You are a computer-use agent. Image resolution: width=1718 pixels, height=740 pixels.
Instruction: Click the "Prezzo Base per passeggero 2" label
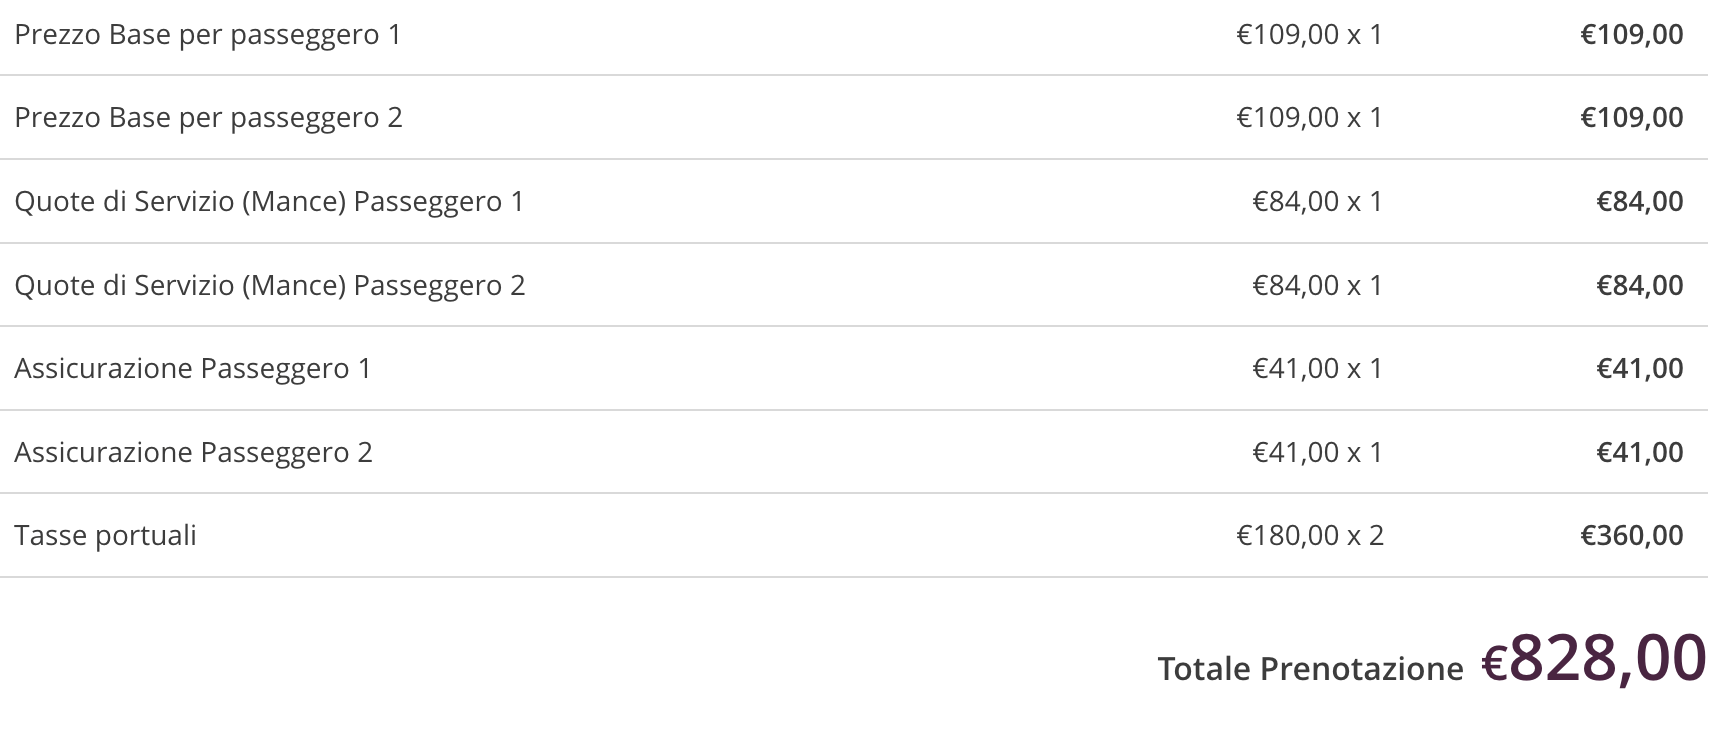coord(208,118)
